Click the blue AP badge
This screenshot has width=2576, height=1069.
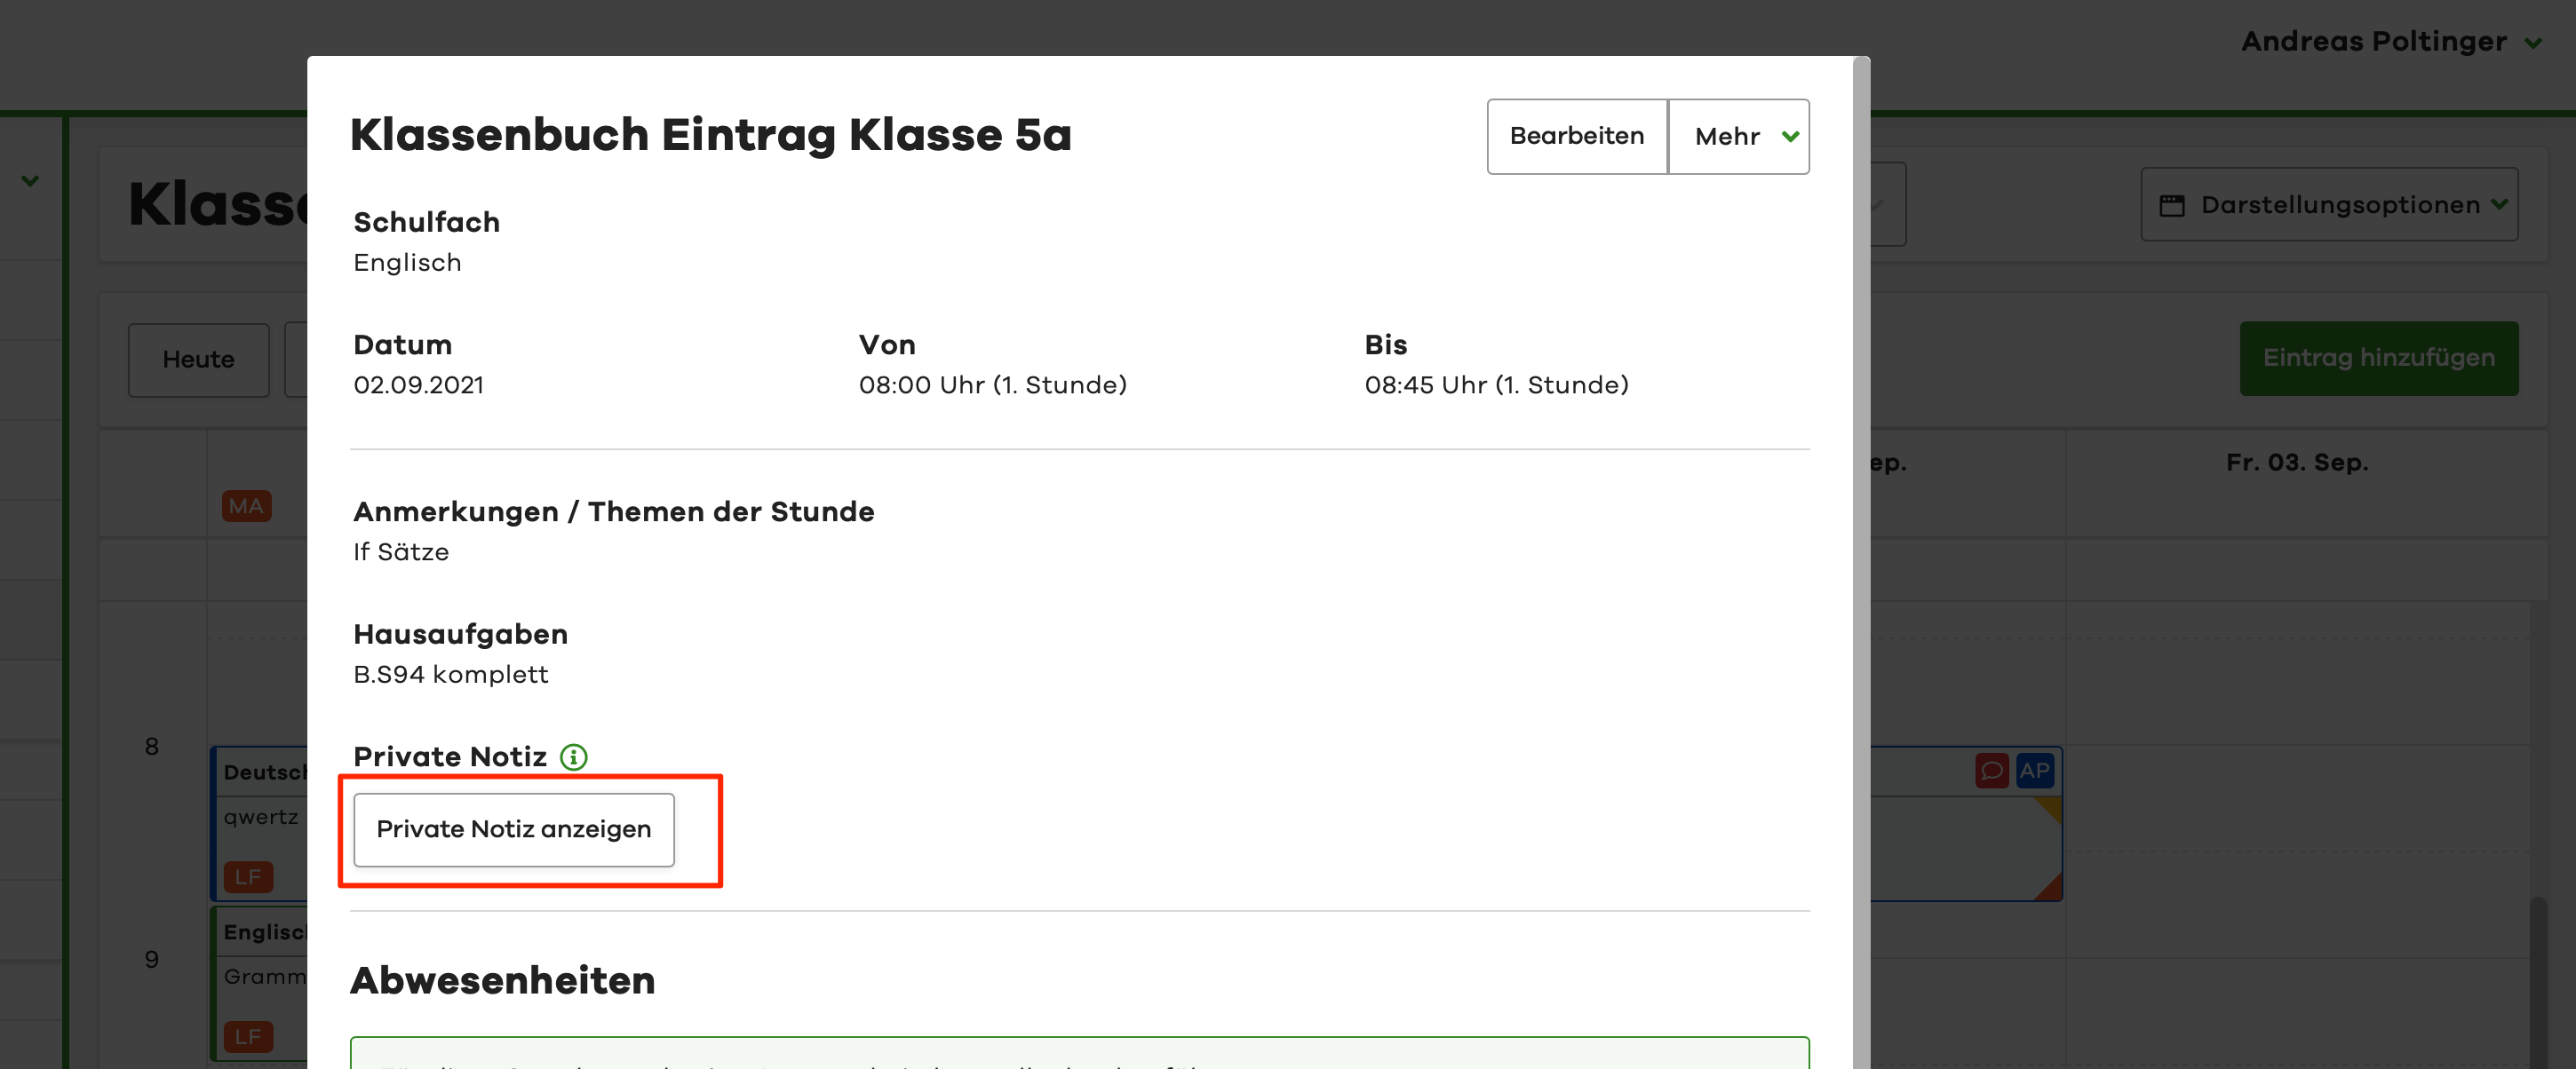(x=2034, y=771)
